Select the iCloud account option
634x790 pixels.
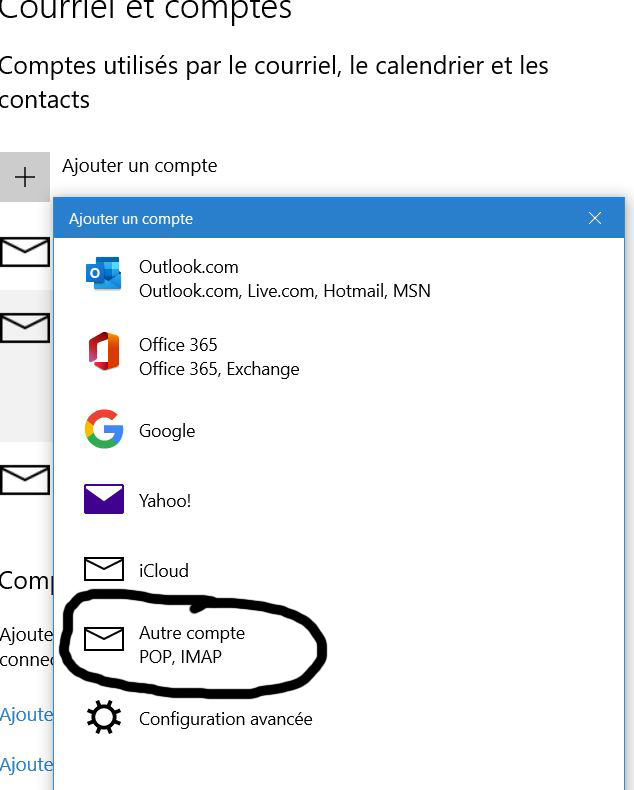pos(164,571)
